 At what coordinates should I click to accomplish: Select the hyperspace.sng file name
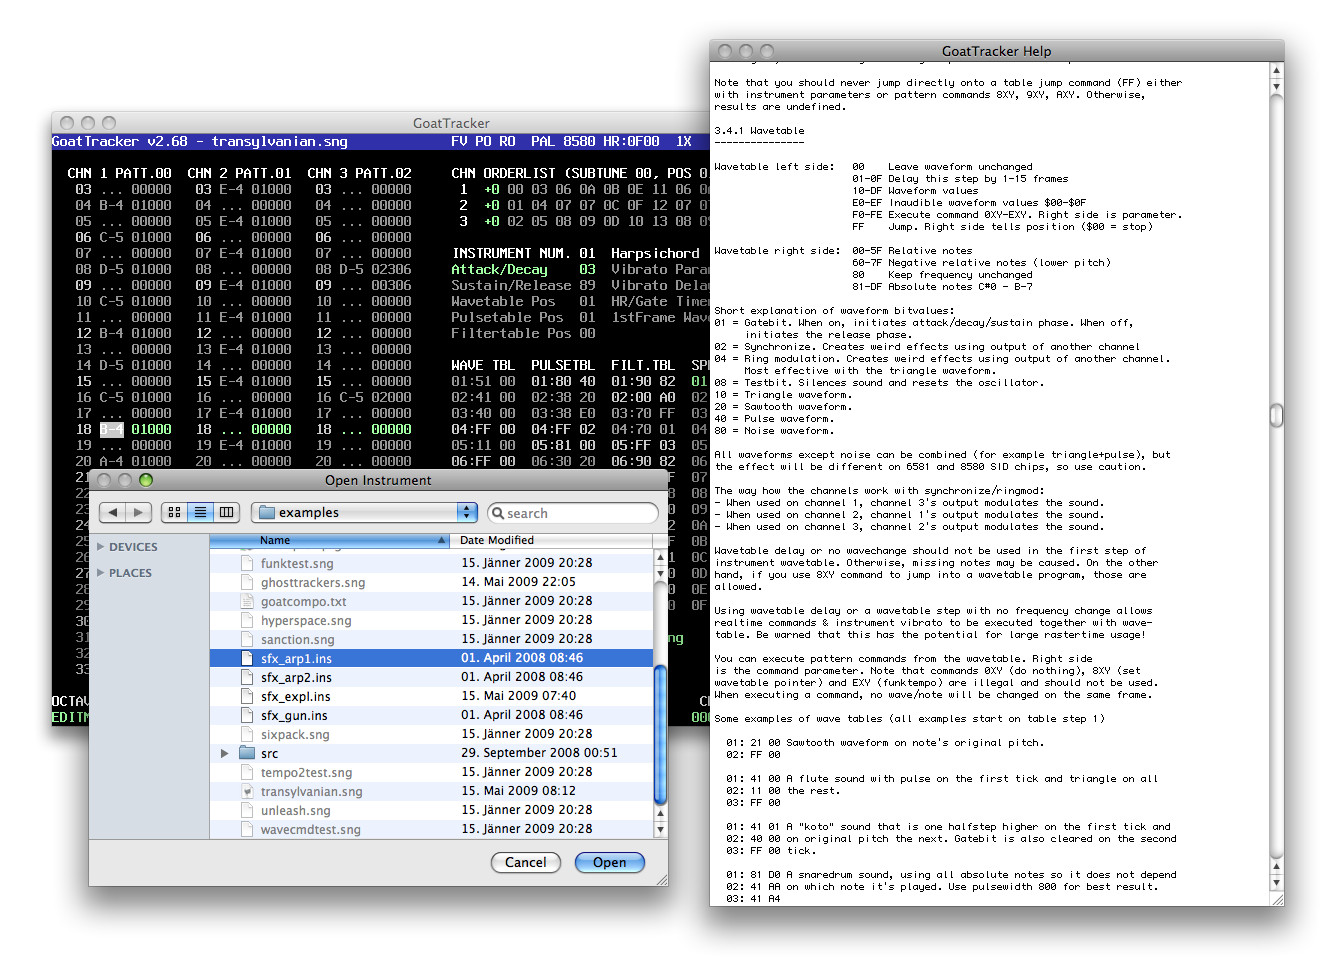pyautogui.click(x=306, y=620)
